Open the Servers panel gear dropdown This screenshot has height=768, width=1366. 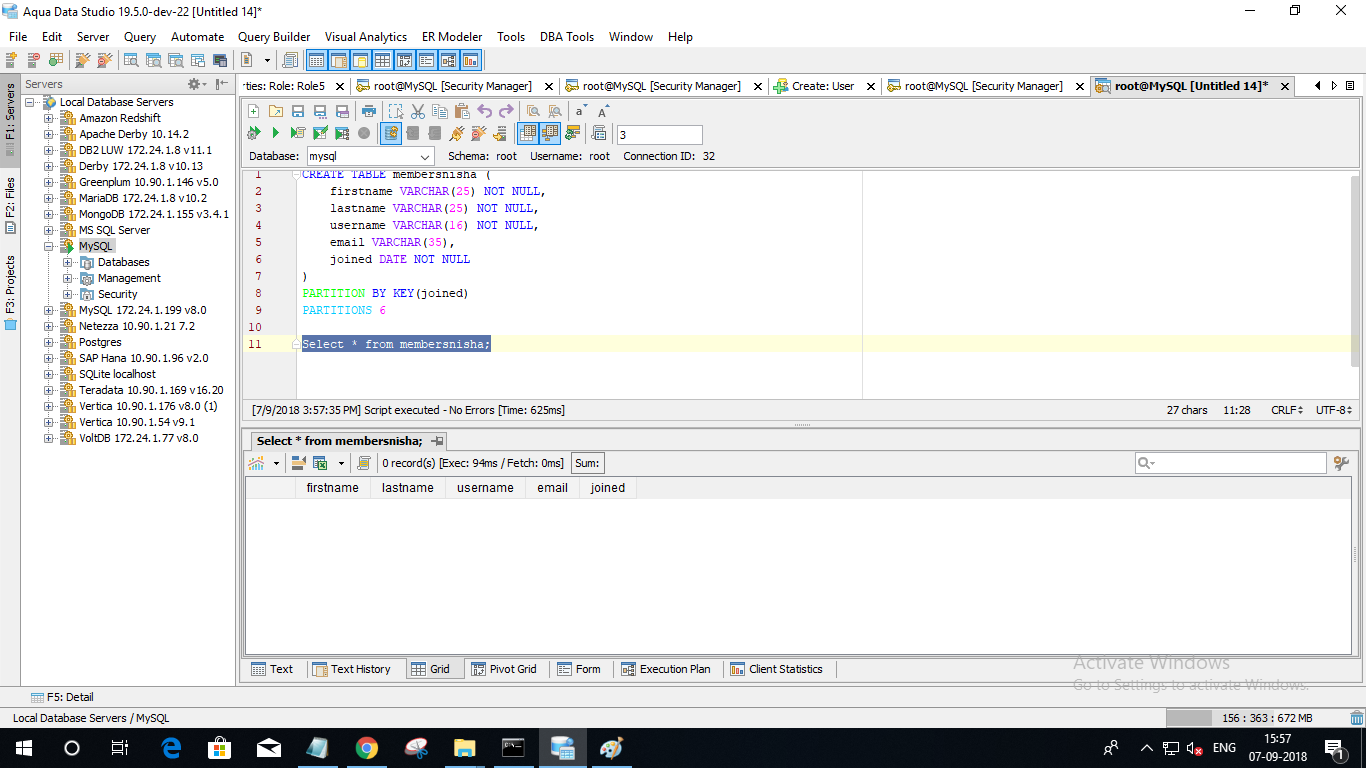(x=197, y=84)
